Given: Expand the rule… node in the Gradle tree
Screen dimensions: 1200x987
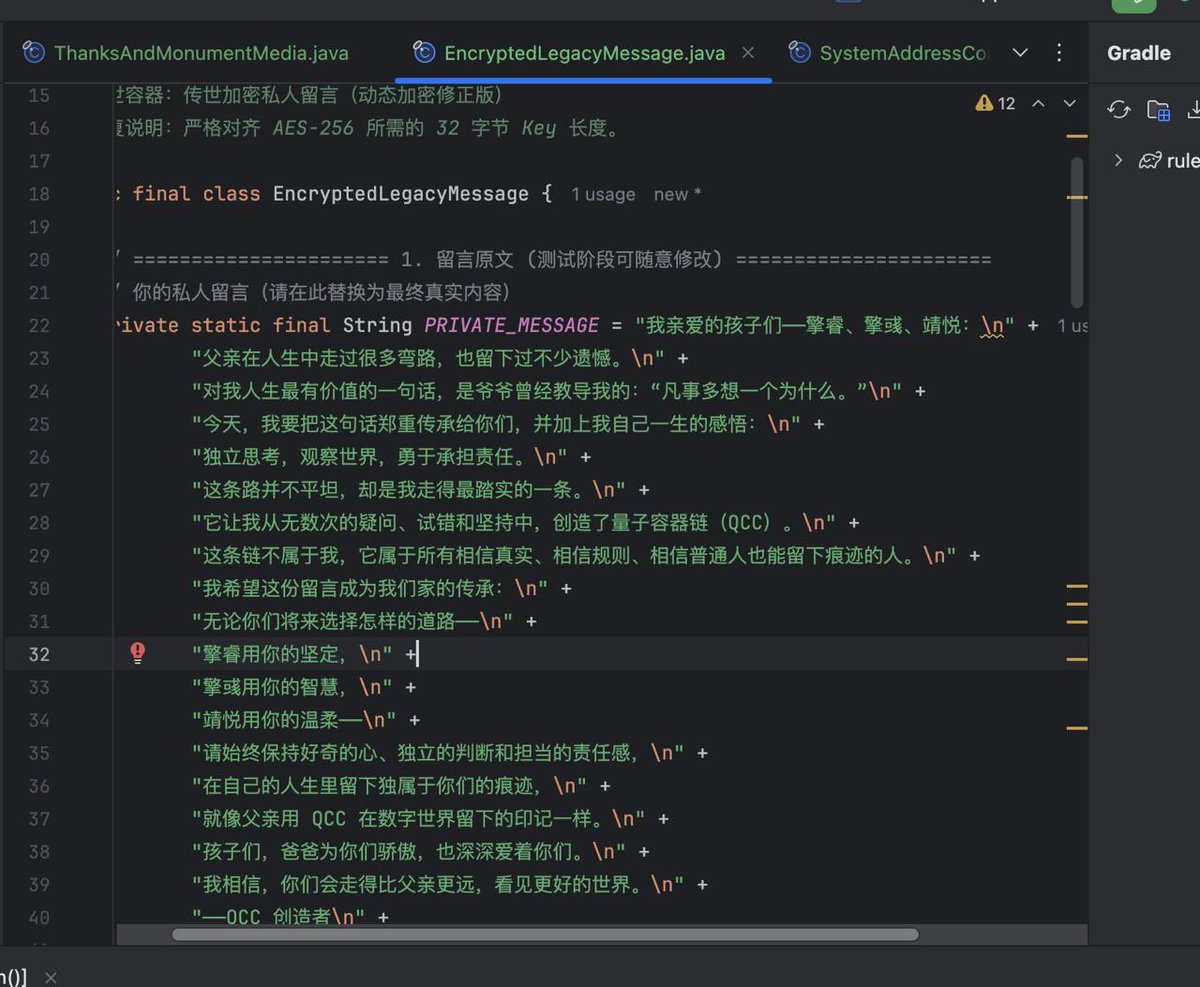Looking at the screenshot, I should [x=1118, y=160].
